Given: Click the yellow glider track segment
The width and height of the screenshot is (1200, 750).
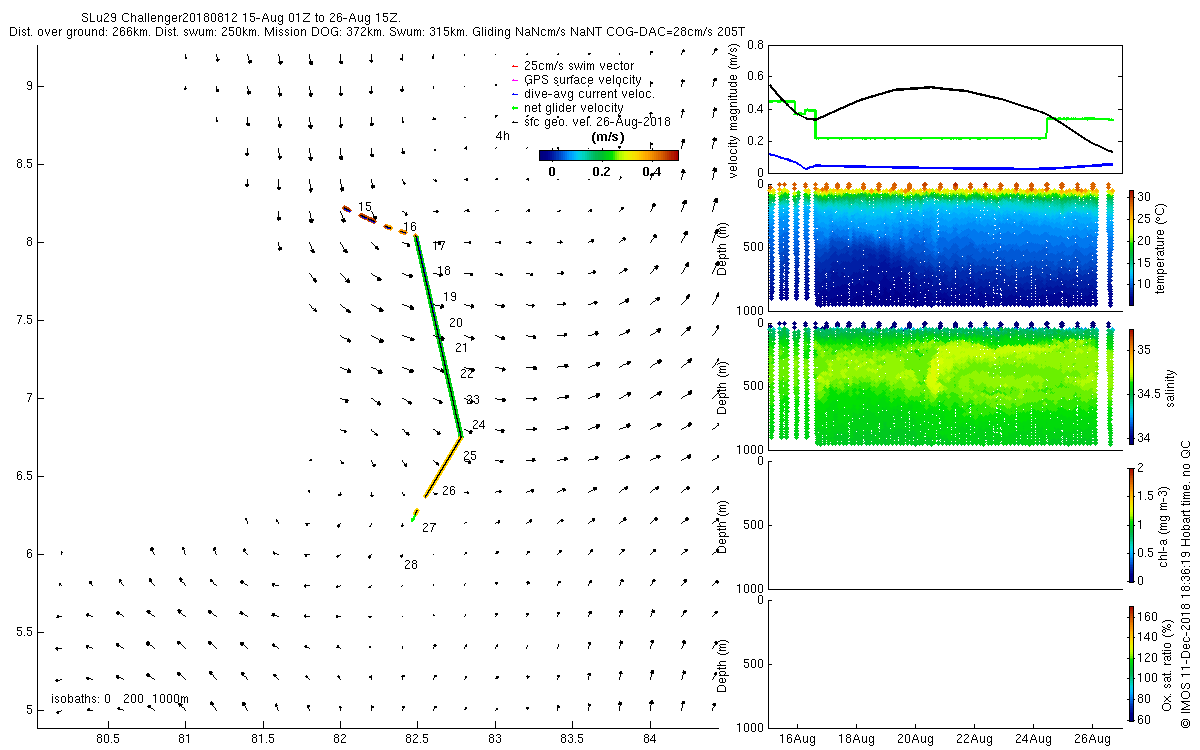Looking at the screenshot, I should click(443, 466).
